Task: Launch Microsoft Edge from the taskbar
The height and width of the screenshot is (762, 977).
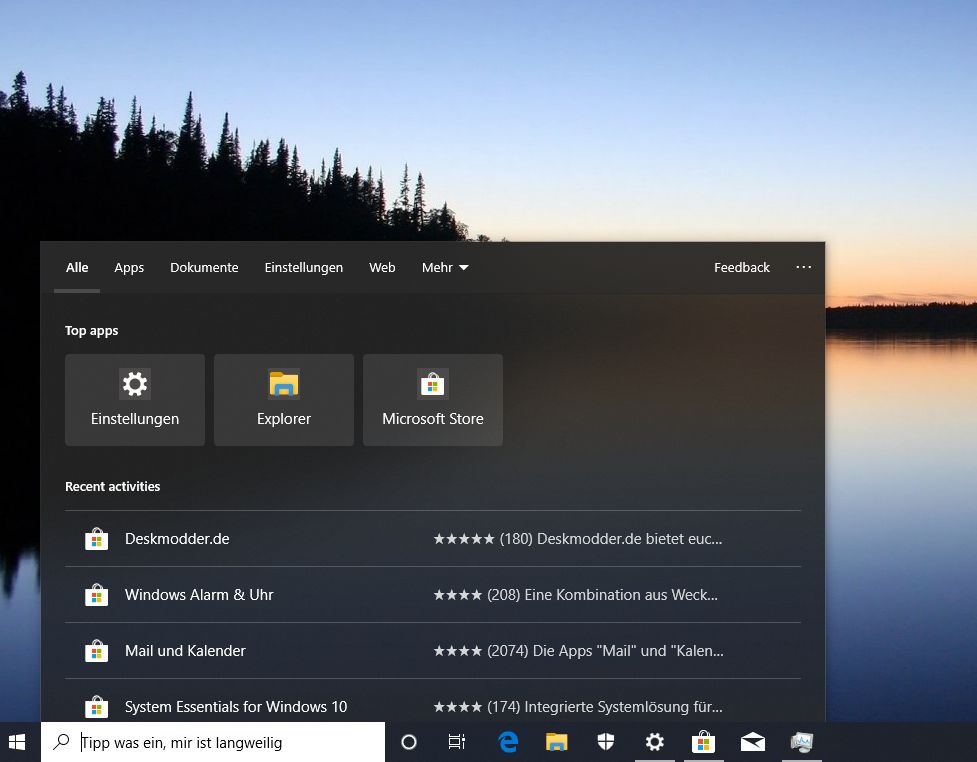Action: pos(508,742)
